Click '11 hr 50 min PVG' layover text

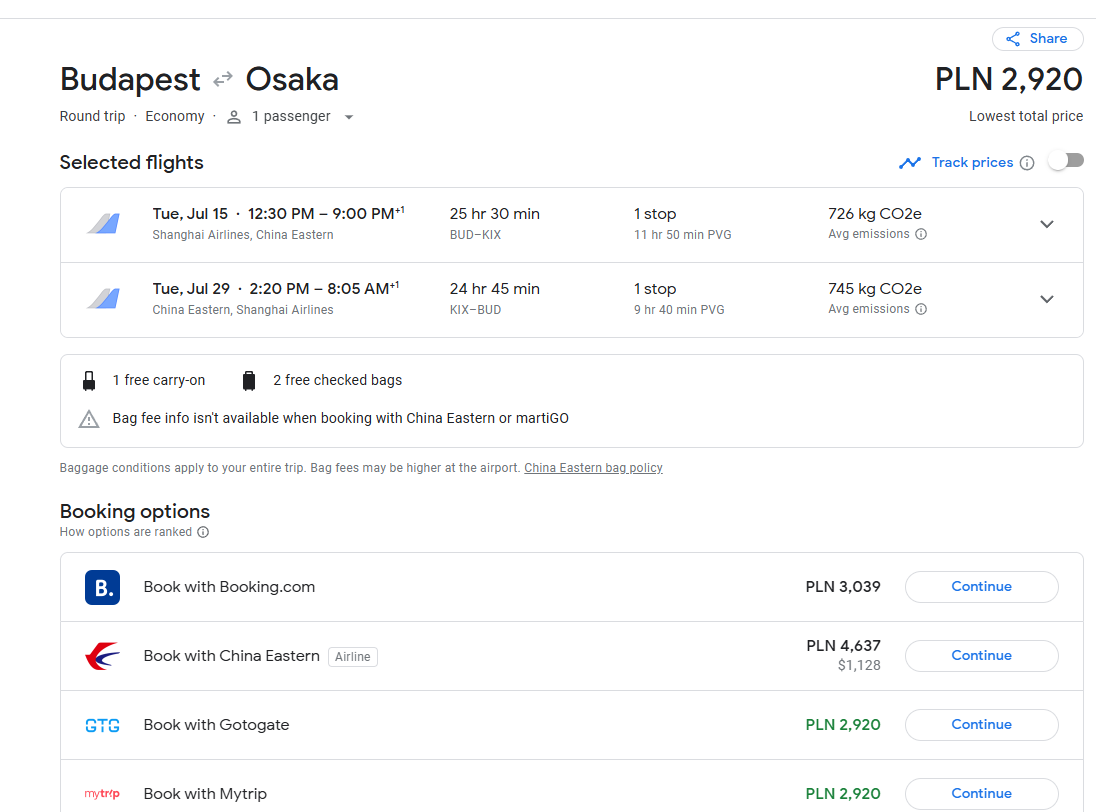click(683, 235)
